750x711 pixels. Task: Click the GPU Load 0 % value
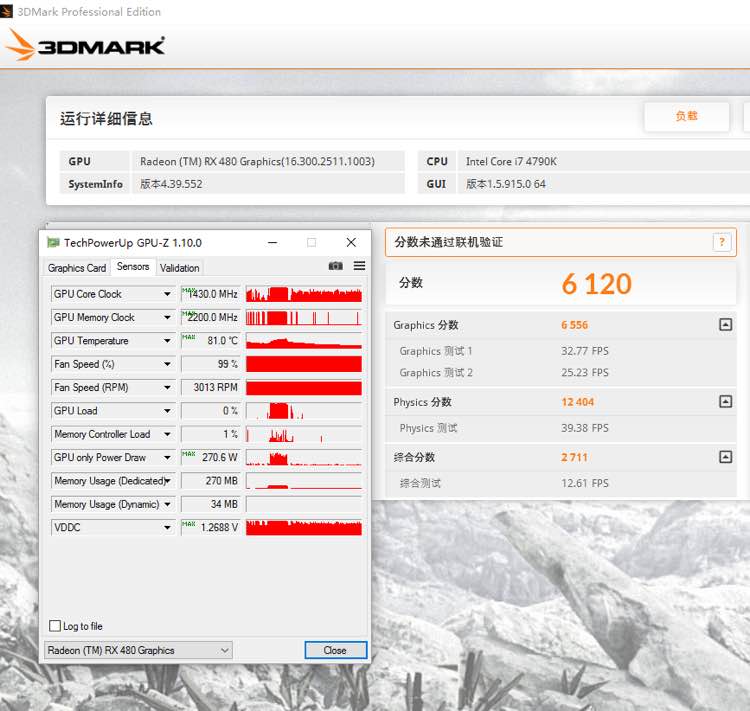(210, 411)
